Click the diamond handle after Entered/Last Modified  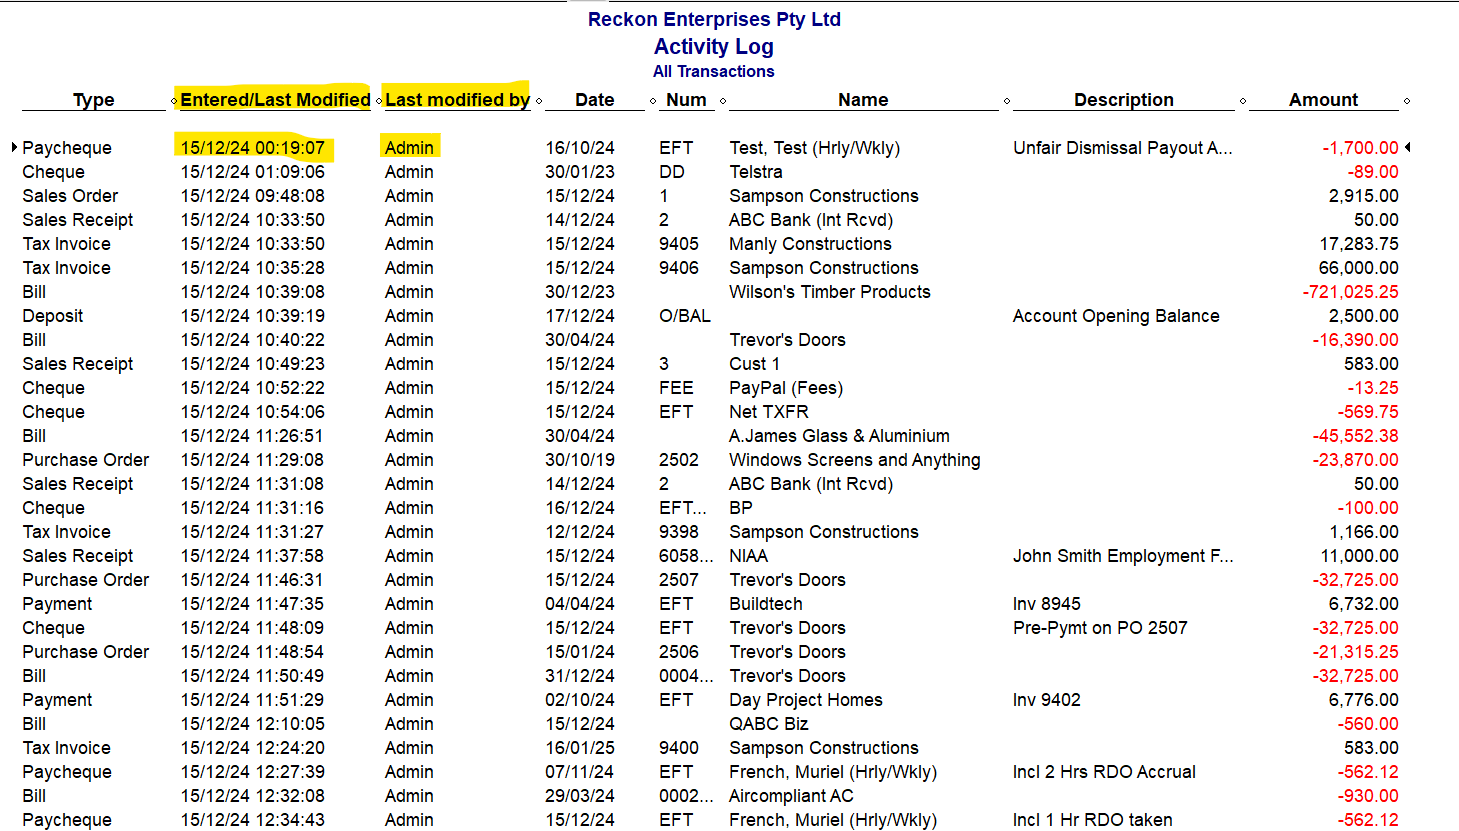379,101
